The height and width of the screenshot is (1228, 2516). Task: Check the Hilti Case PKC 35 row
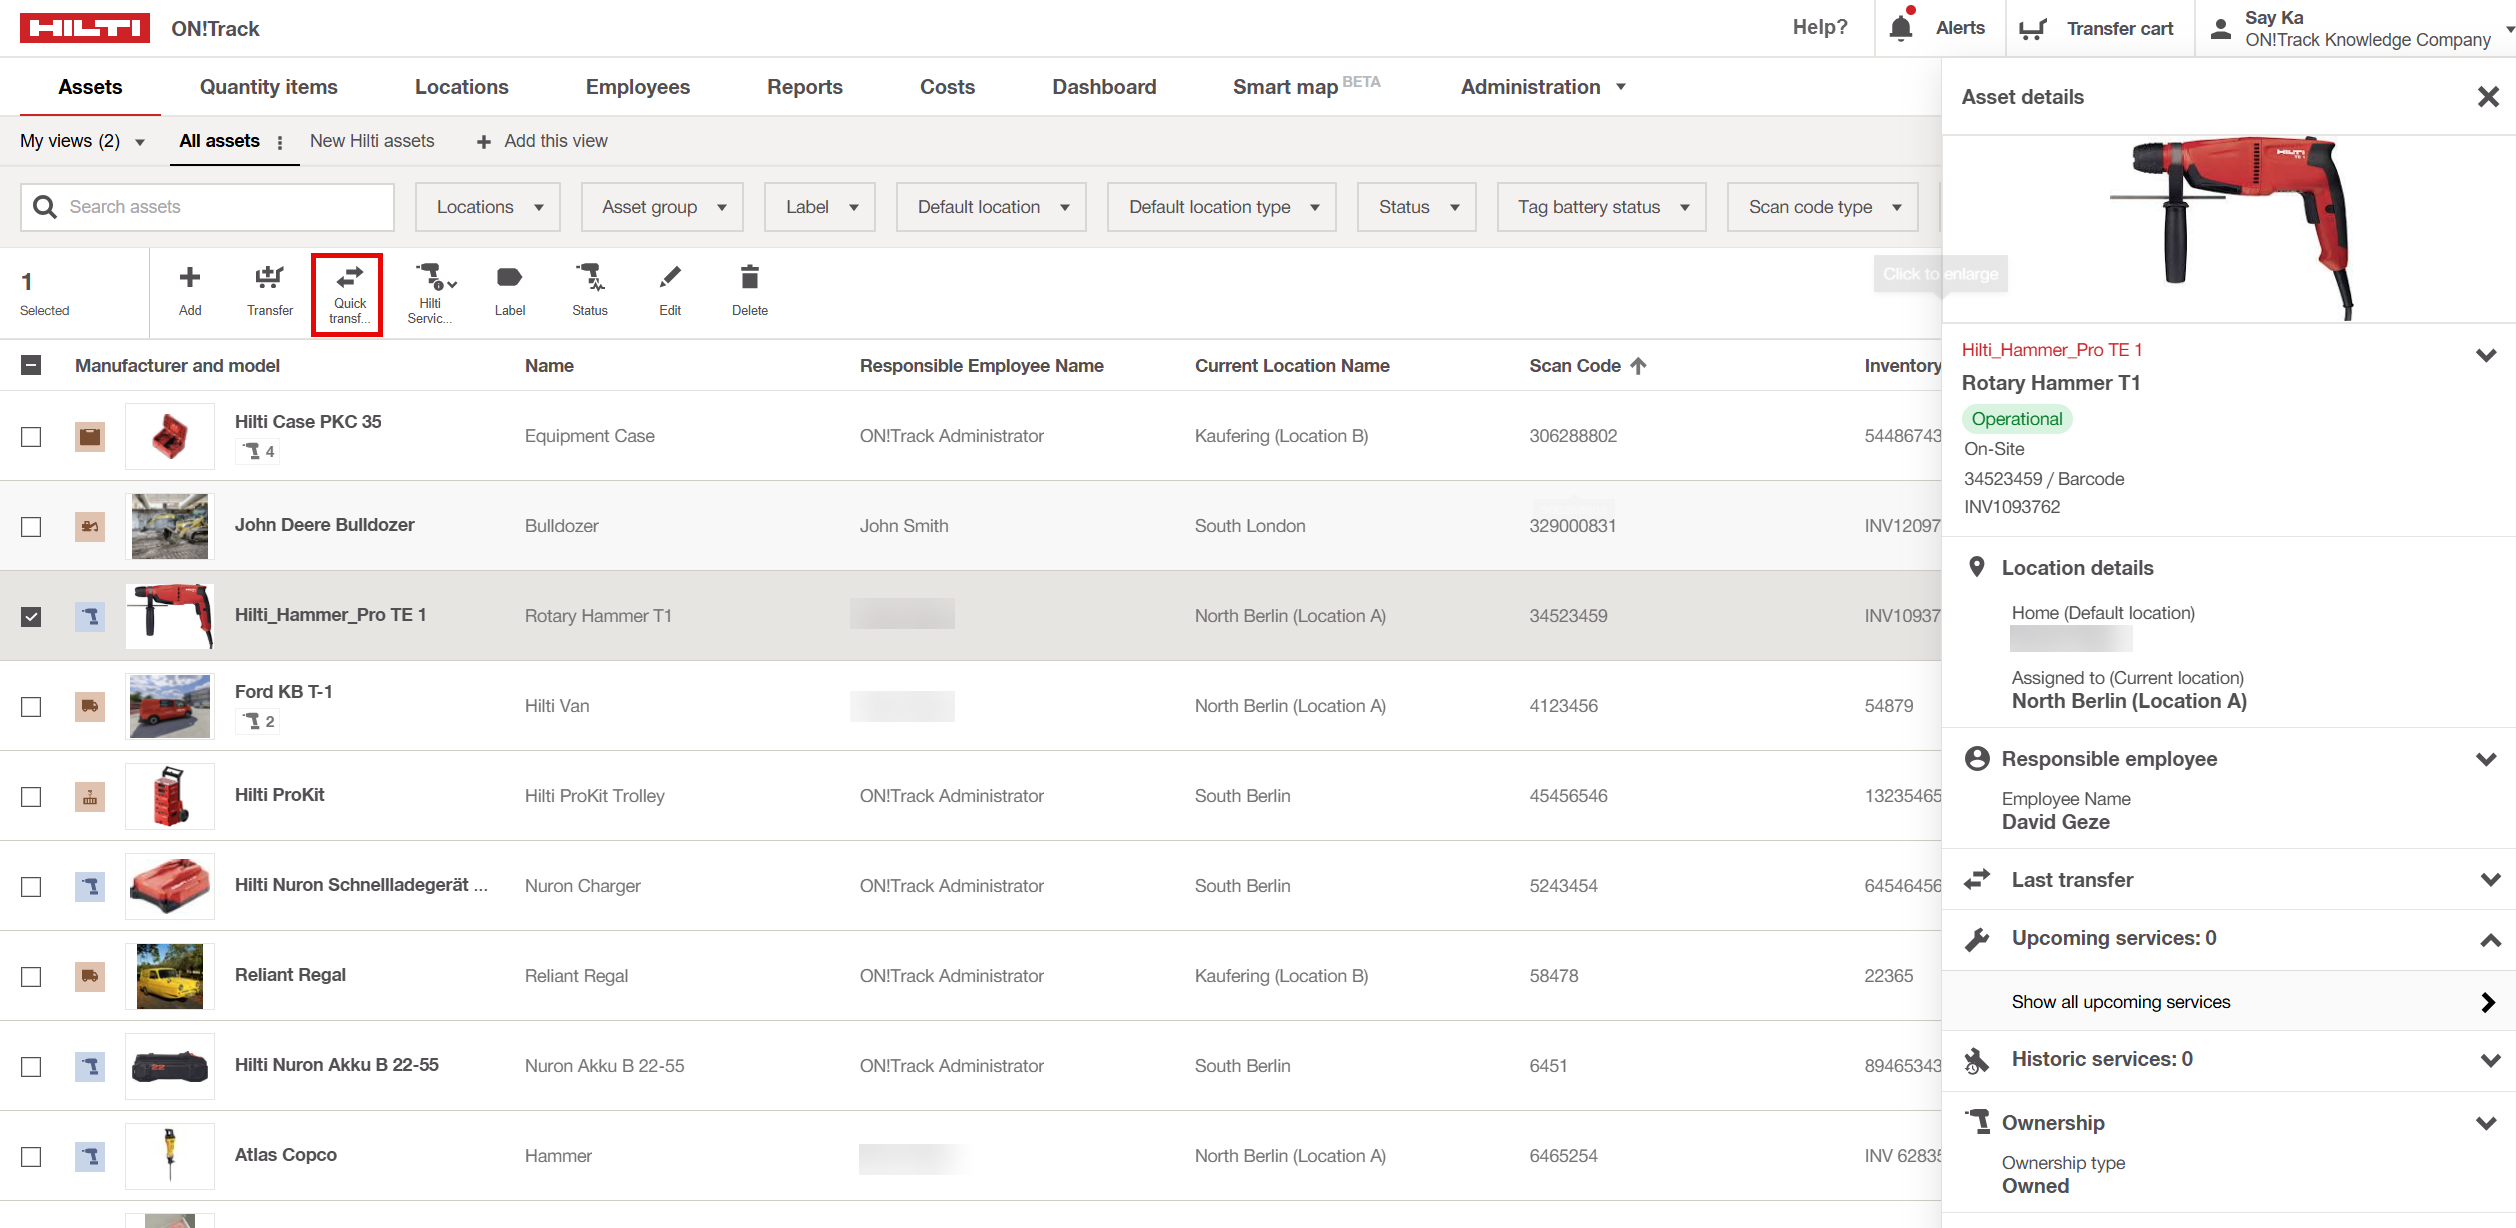point(31,437)
